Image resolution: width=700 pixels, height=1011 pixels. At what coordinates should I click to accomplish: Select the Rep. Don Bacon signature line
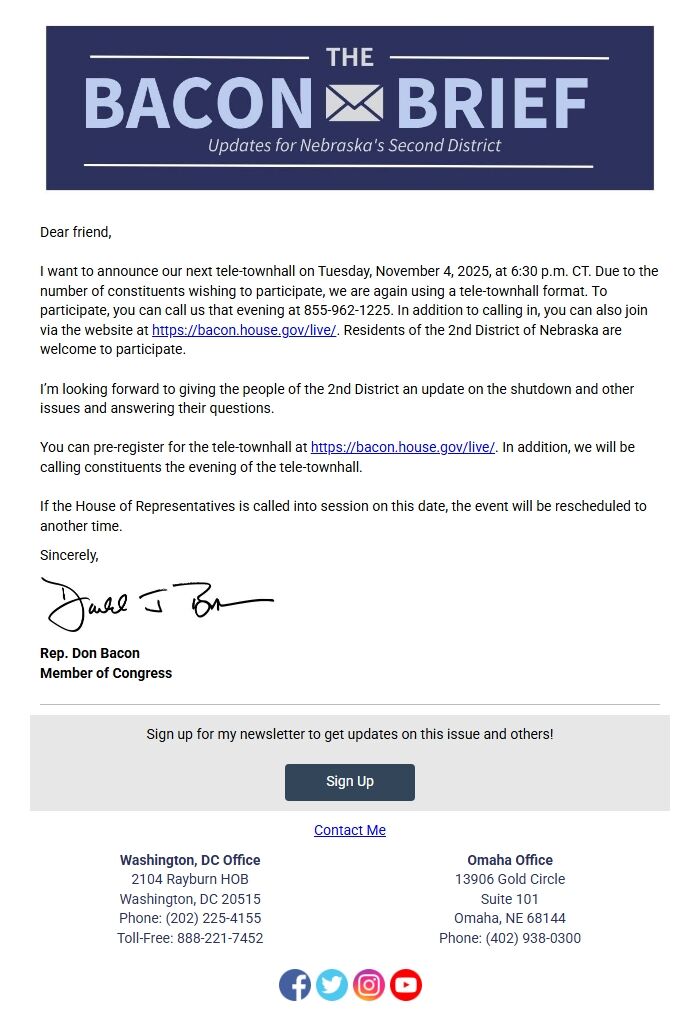(89, 653)
